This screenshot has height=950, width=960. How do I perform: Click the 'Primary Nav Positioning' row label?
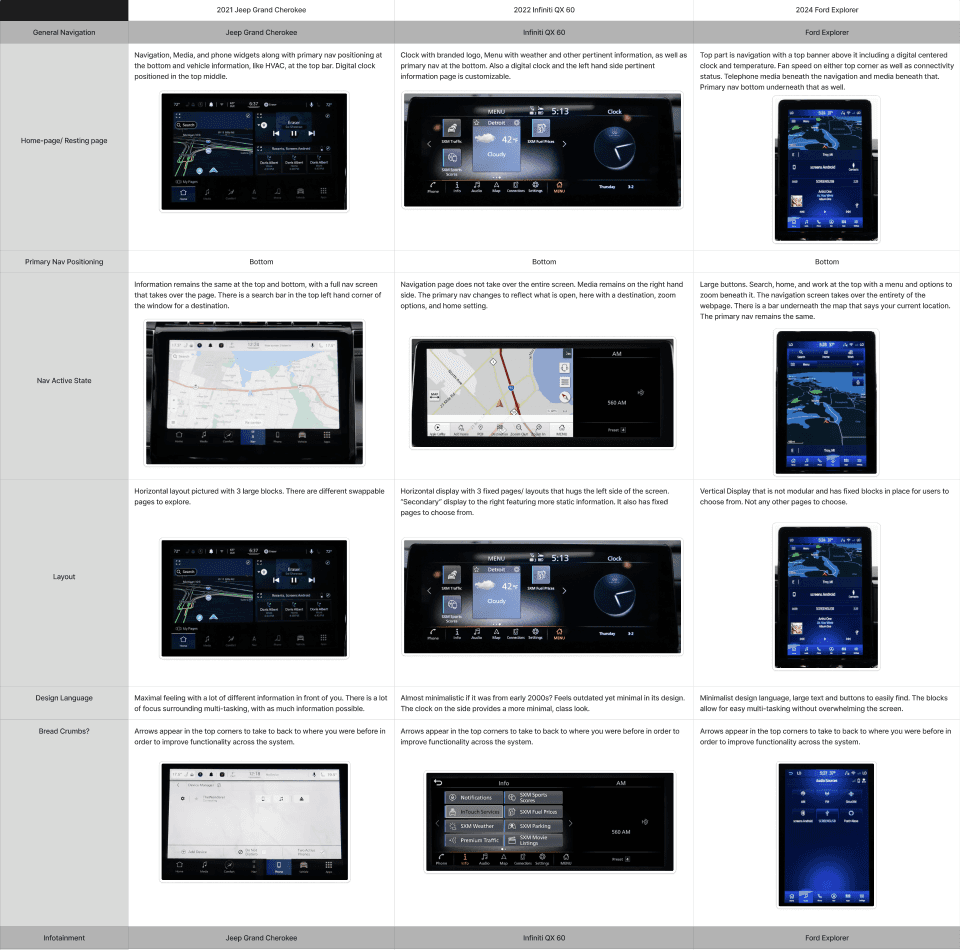64,261
